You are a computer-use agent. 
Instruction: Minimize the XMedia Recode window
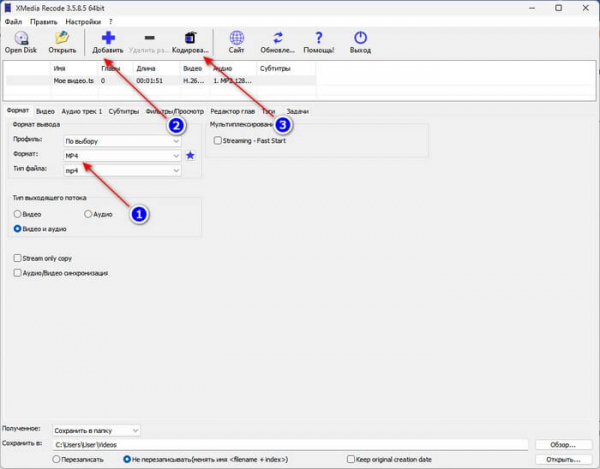(532, 8)
